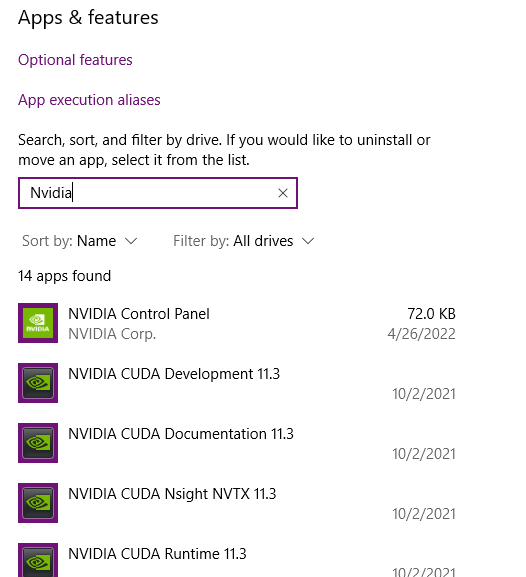Click the NVIDIA CUDA Documentation 11.3 icon
The width and height of the screenshot is (526, 577).
click(38, 443)
